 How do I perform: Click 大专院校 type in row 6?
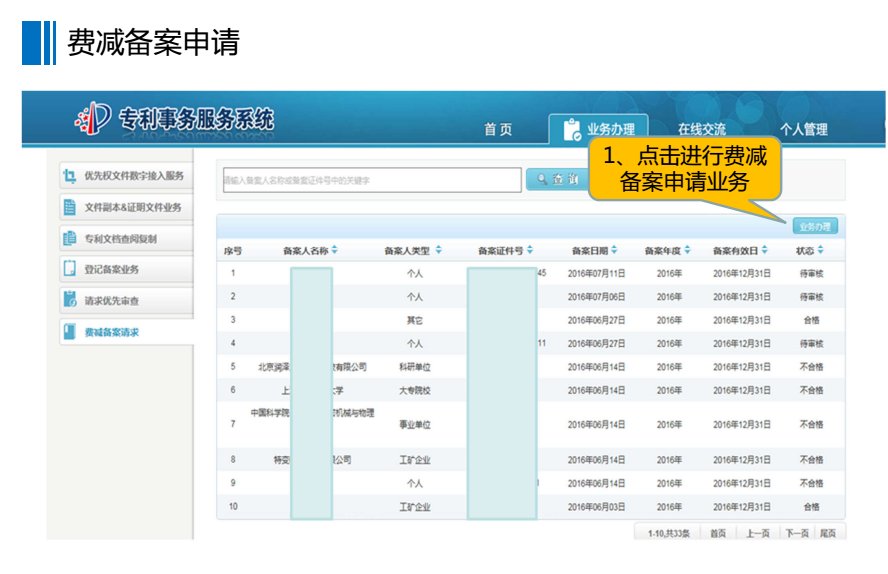(x=415, y=391)
